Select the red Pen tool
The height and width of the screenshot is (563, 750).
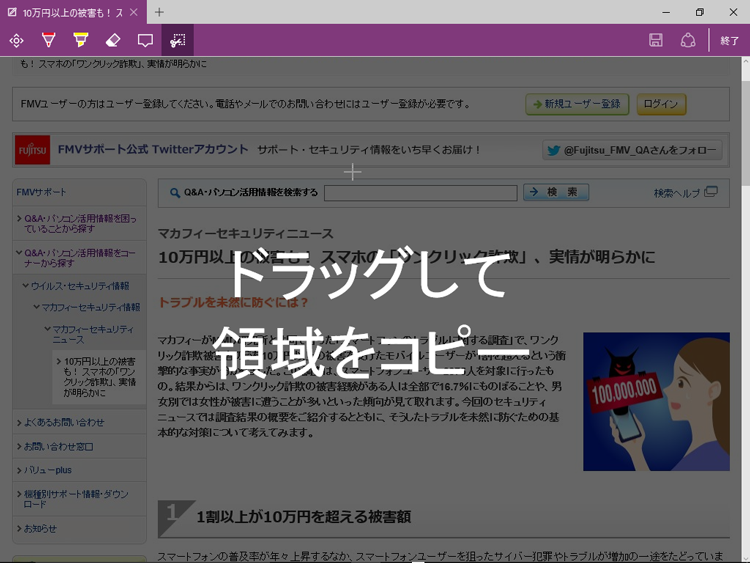[x=48, y=41]
